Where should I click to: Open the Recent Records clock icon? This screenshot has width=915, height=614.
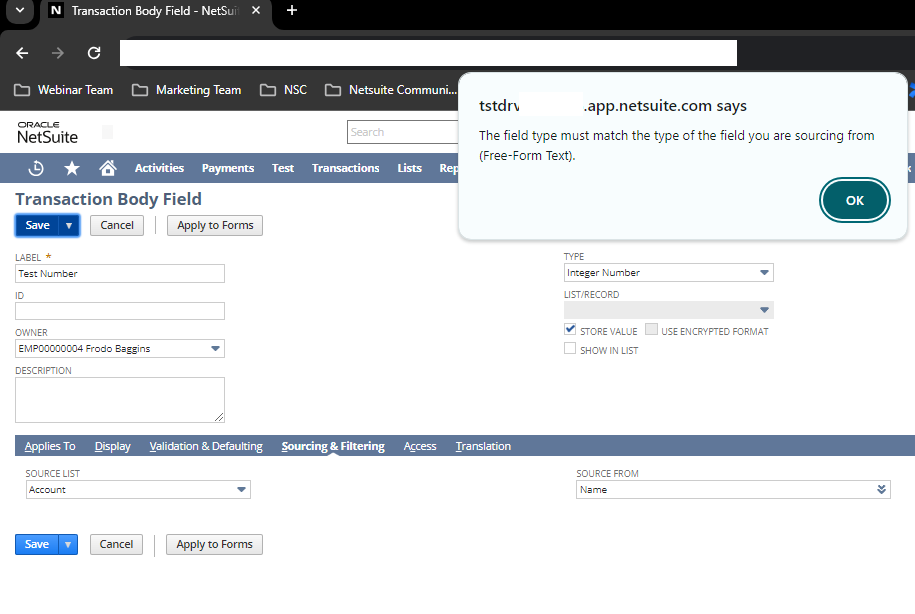(36, 168)
